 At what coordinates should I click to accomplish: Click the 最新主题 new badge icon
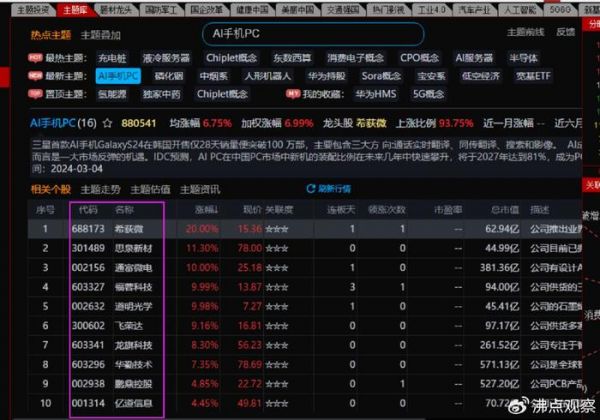(36, 75)
